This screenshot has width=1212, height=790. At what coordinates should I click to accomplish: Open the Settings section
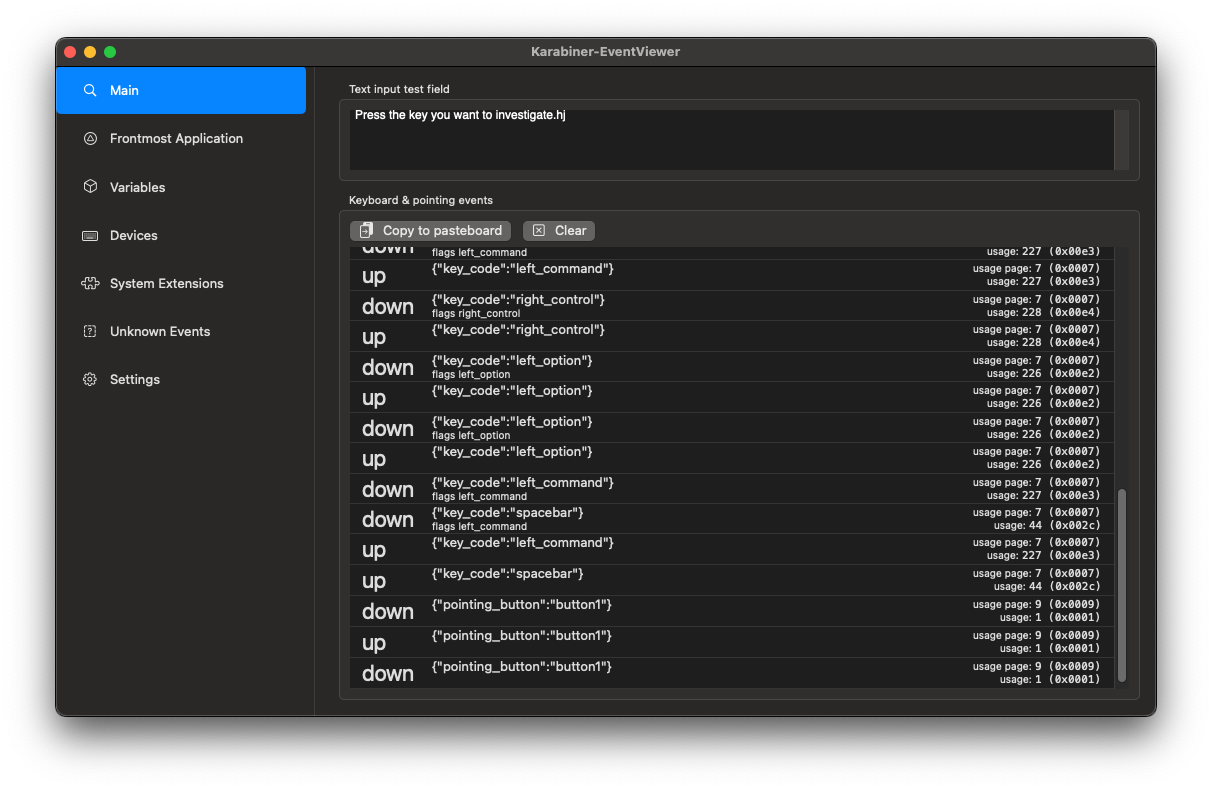click(x=181, y=380)
